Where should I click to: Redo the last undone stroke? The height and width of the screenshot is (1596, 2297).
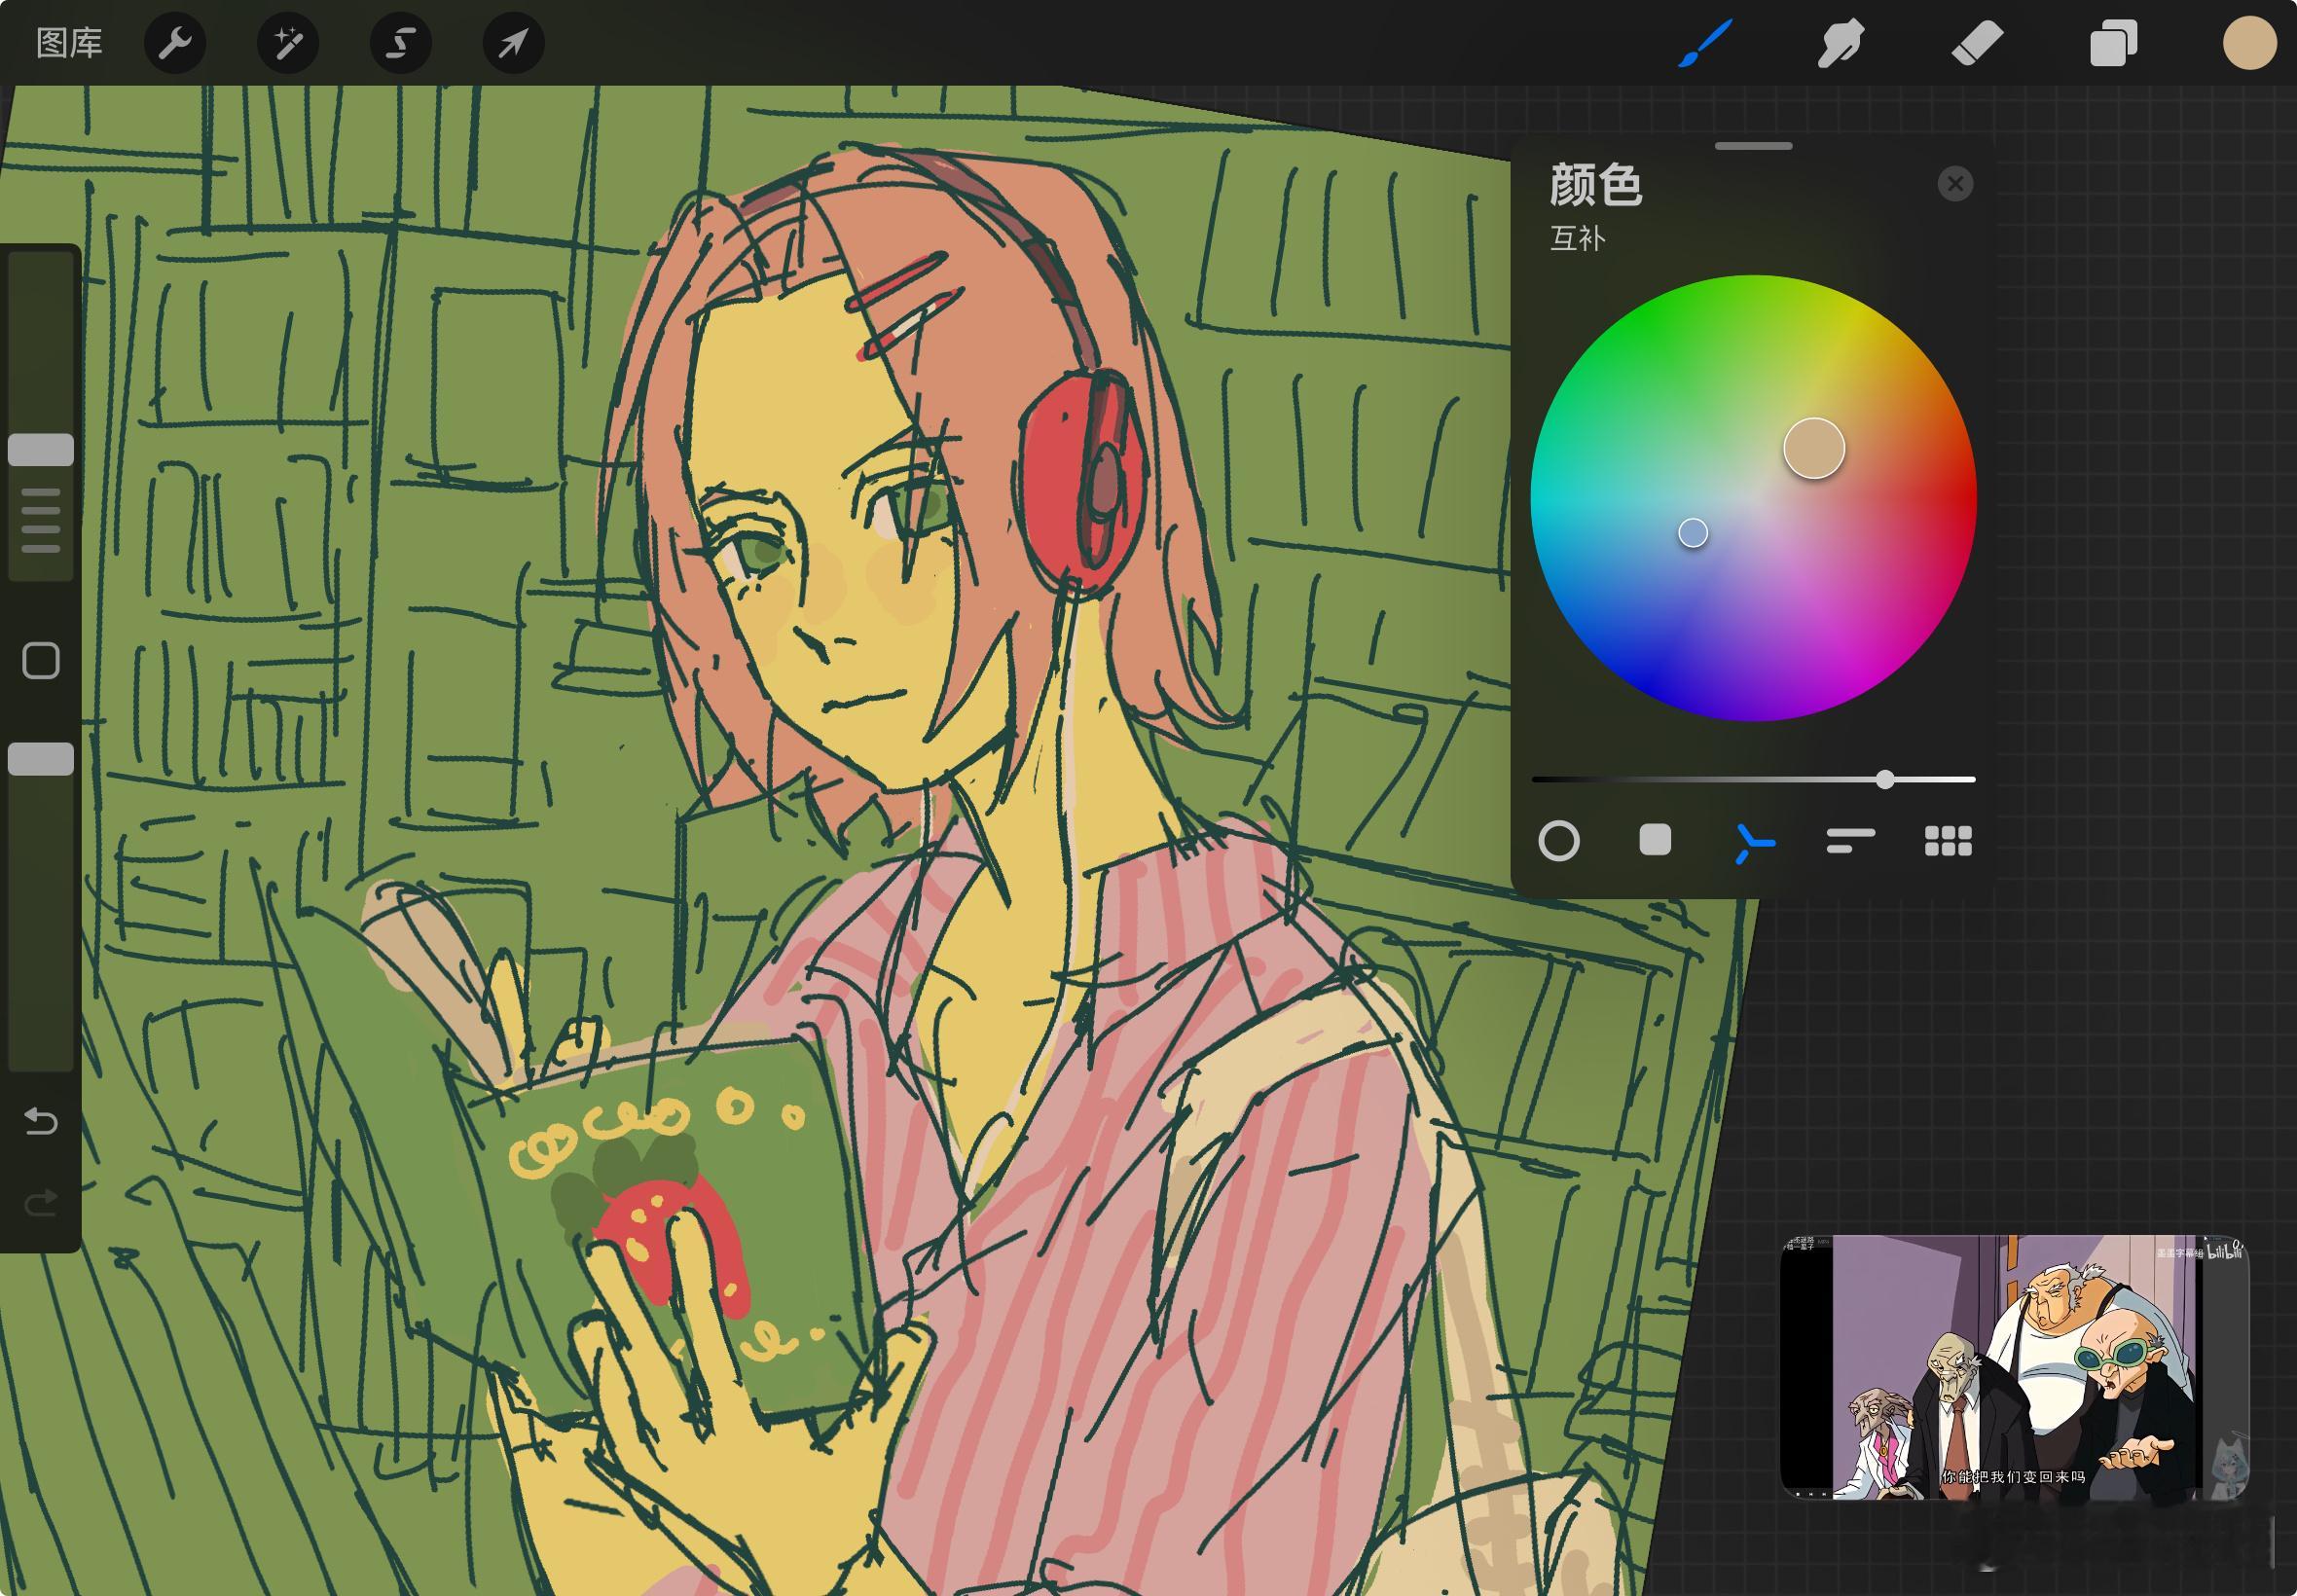point(41,1203)
